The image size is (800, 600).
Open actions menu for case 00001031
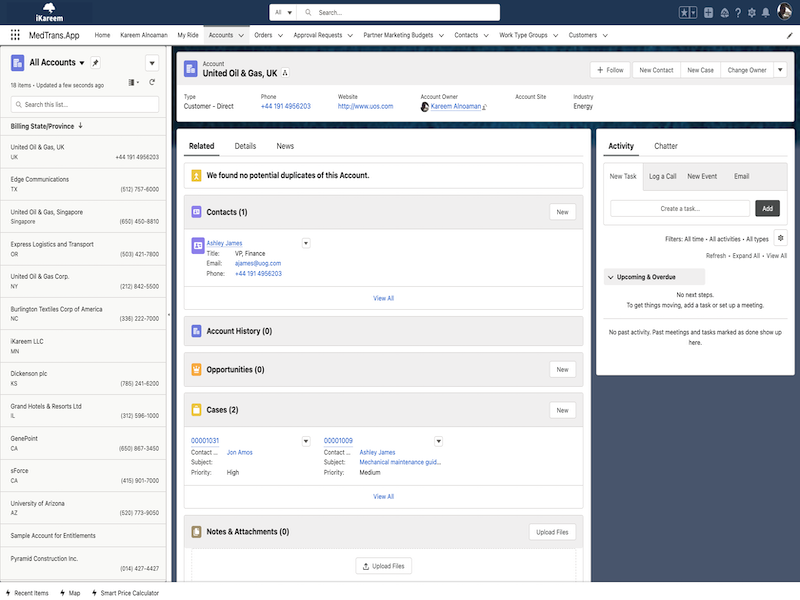point(306,441)
